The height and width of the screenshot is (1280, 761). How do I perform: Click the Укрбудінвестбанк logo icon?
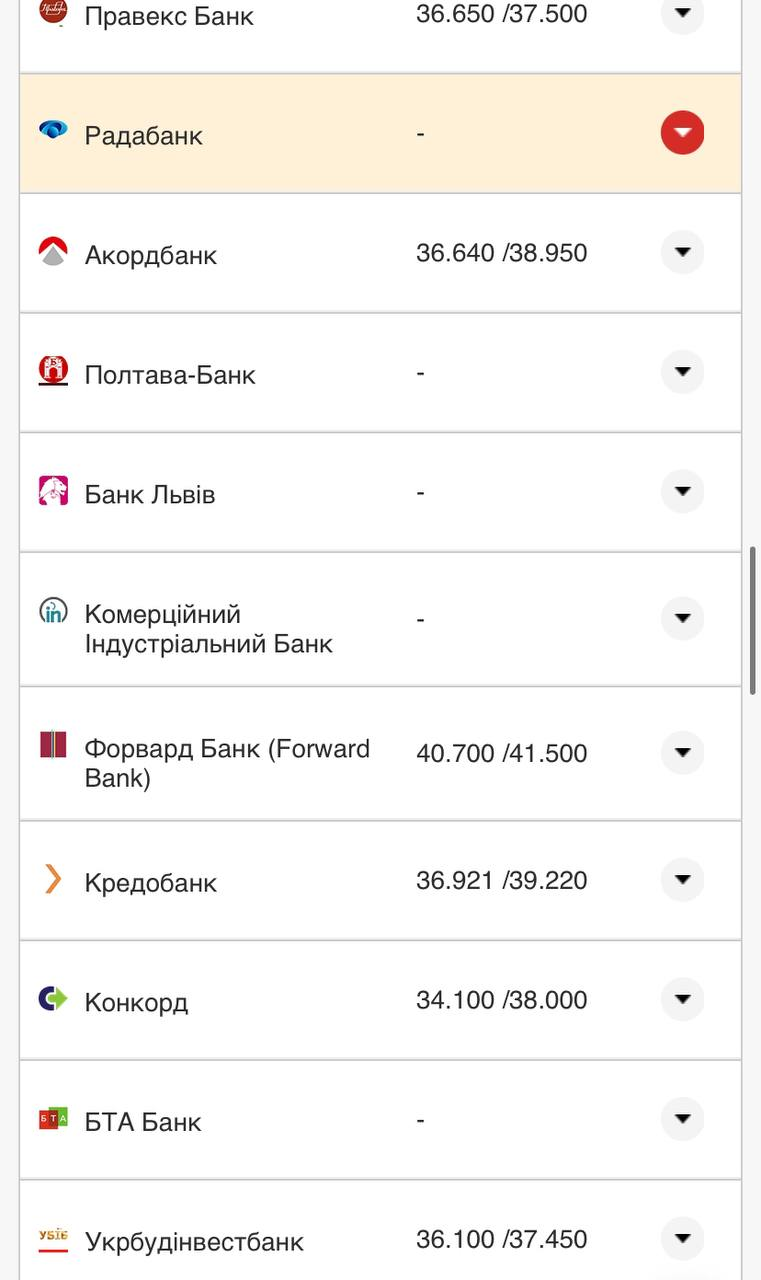pyautogui.click(x=53, y=1239)
